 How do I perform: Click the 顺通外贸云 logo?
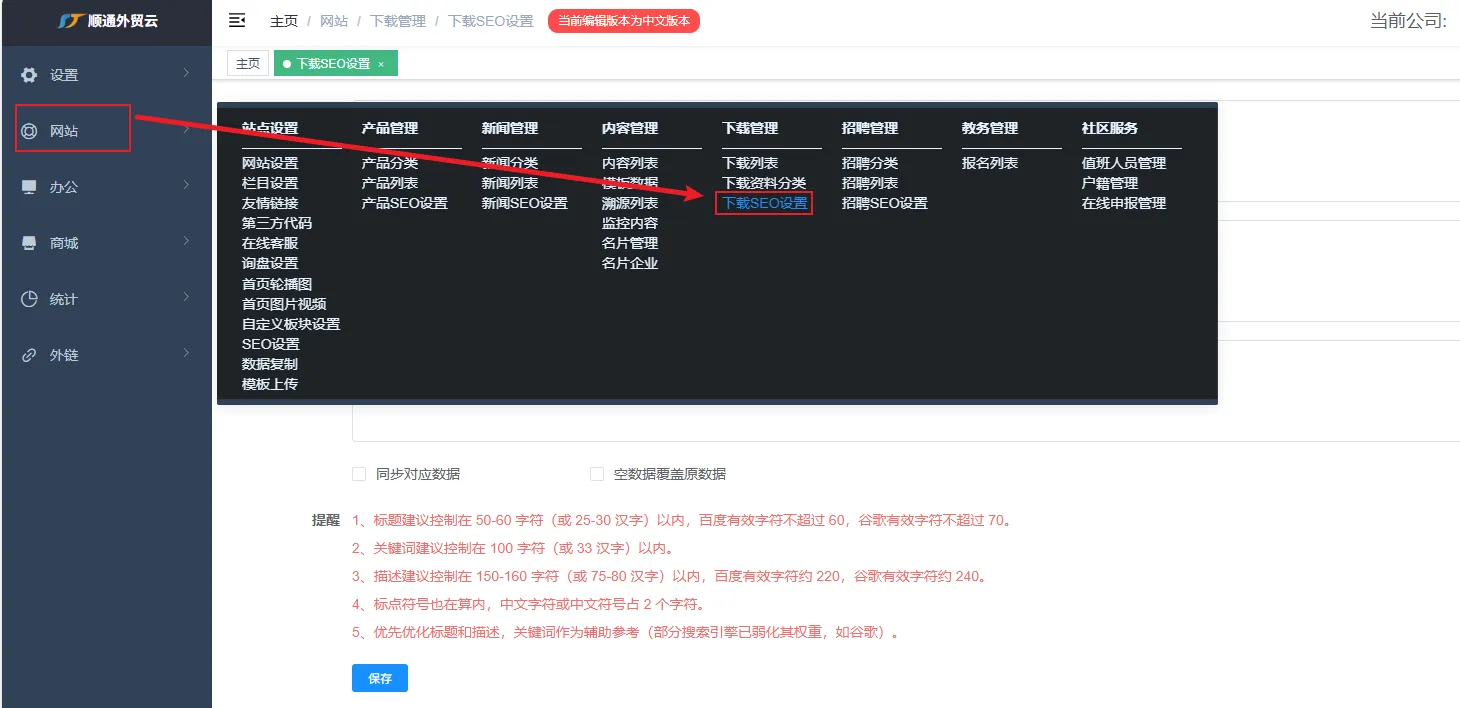(106, 21)
